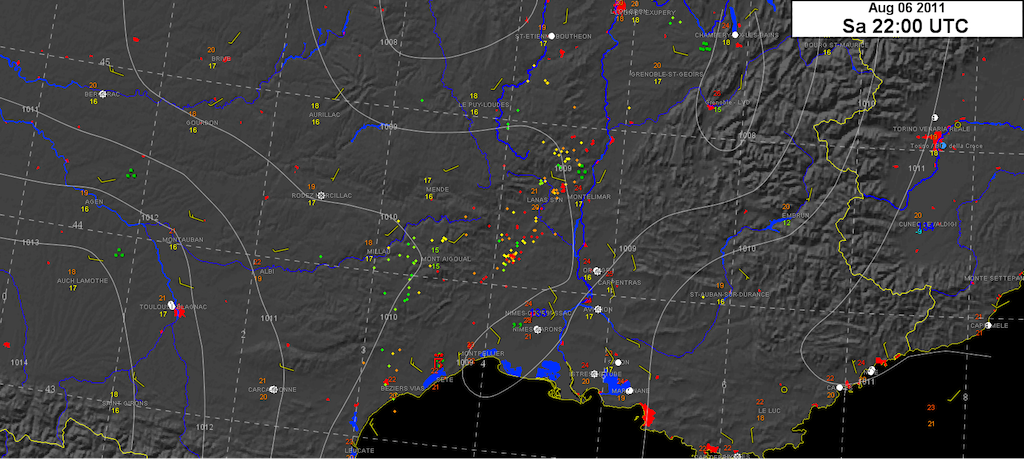Image resolution: width=1024 pixels, height=459 pixels.
Task: Click the SETE station name
Action: point(444,379)
